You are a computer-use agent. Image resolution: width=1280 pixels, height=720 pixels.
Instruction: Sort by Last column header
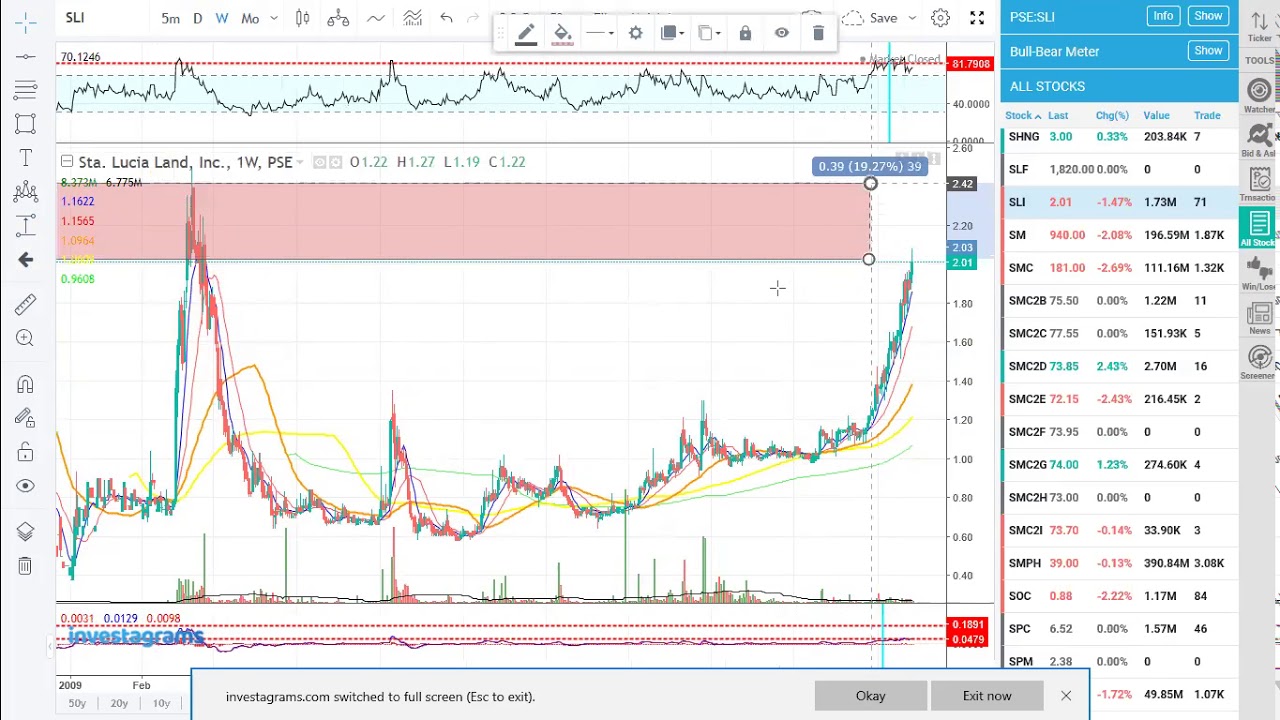(1058, 115)
